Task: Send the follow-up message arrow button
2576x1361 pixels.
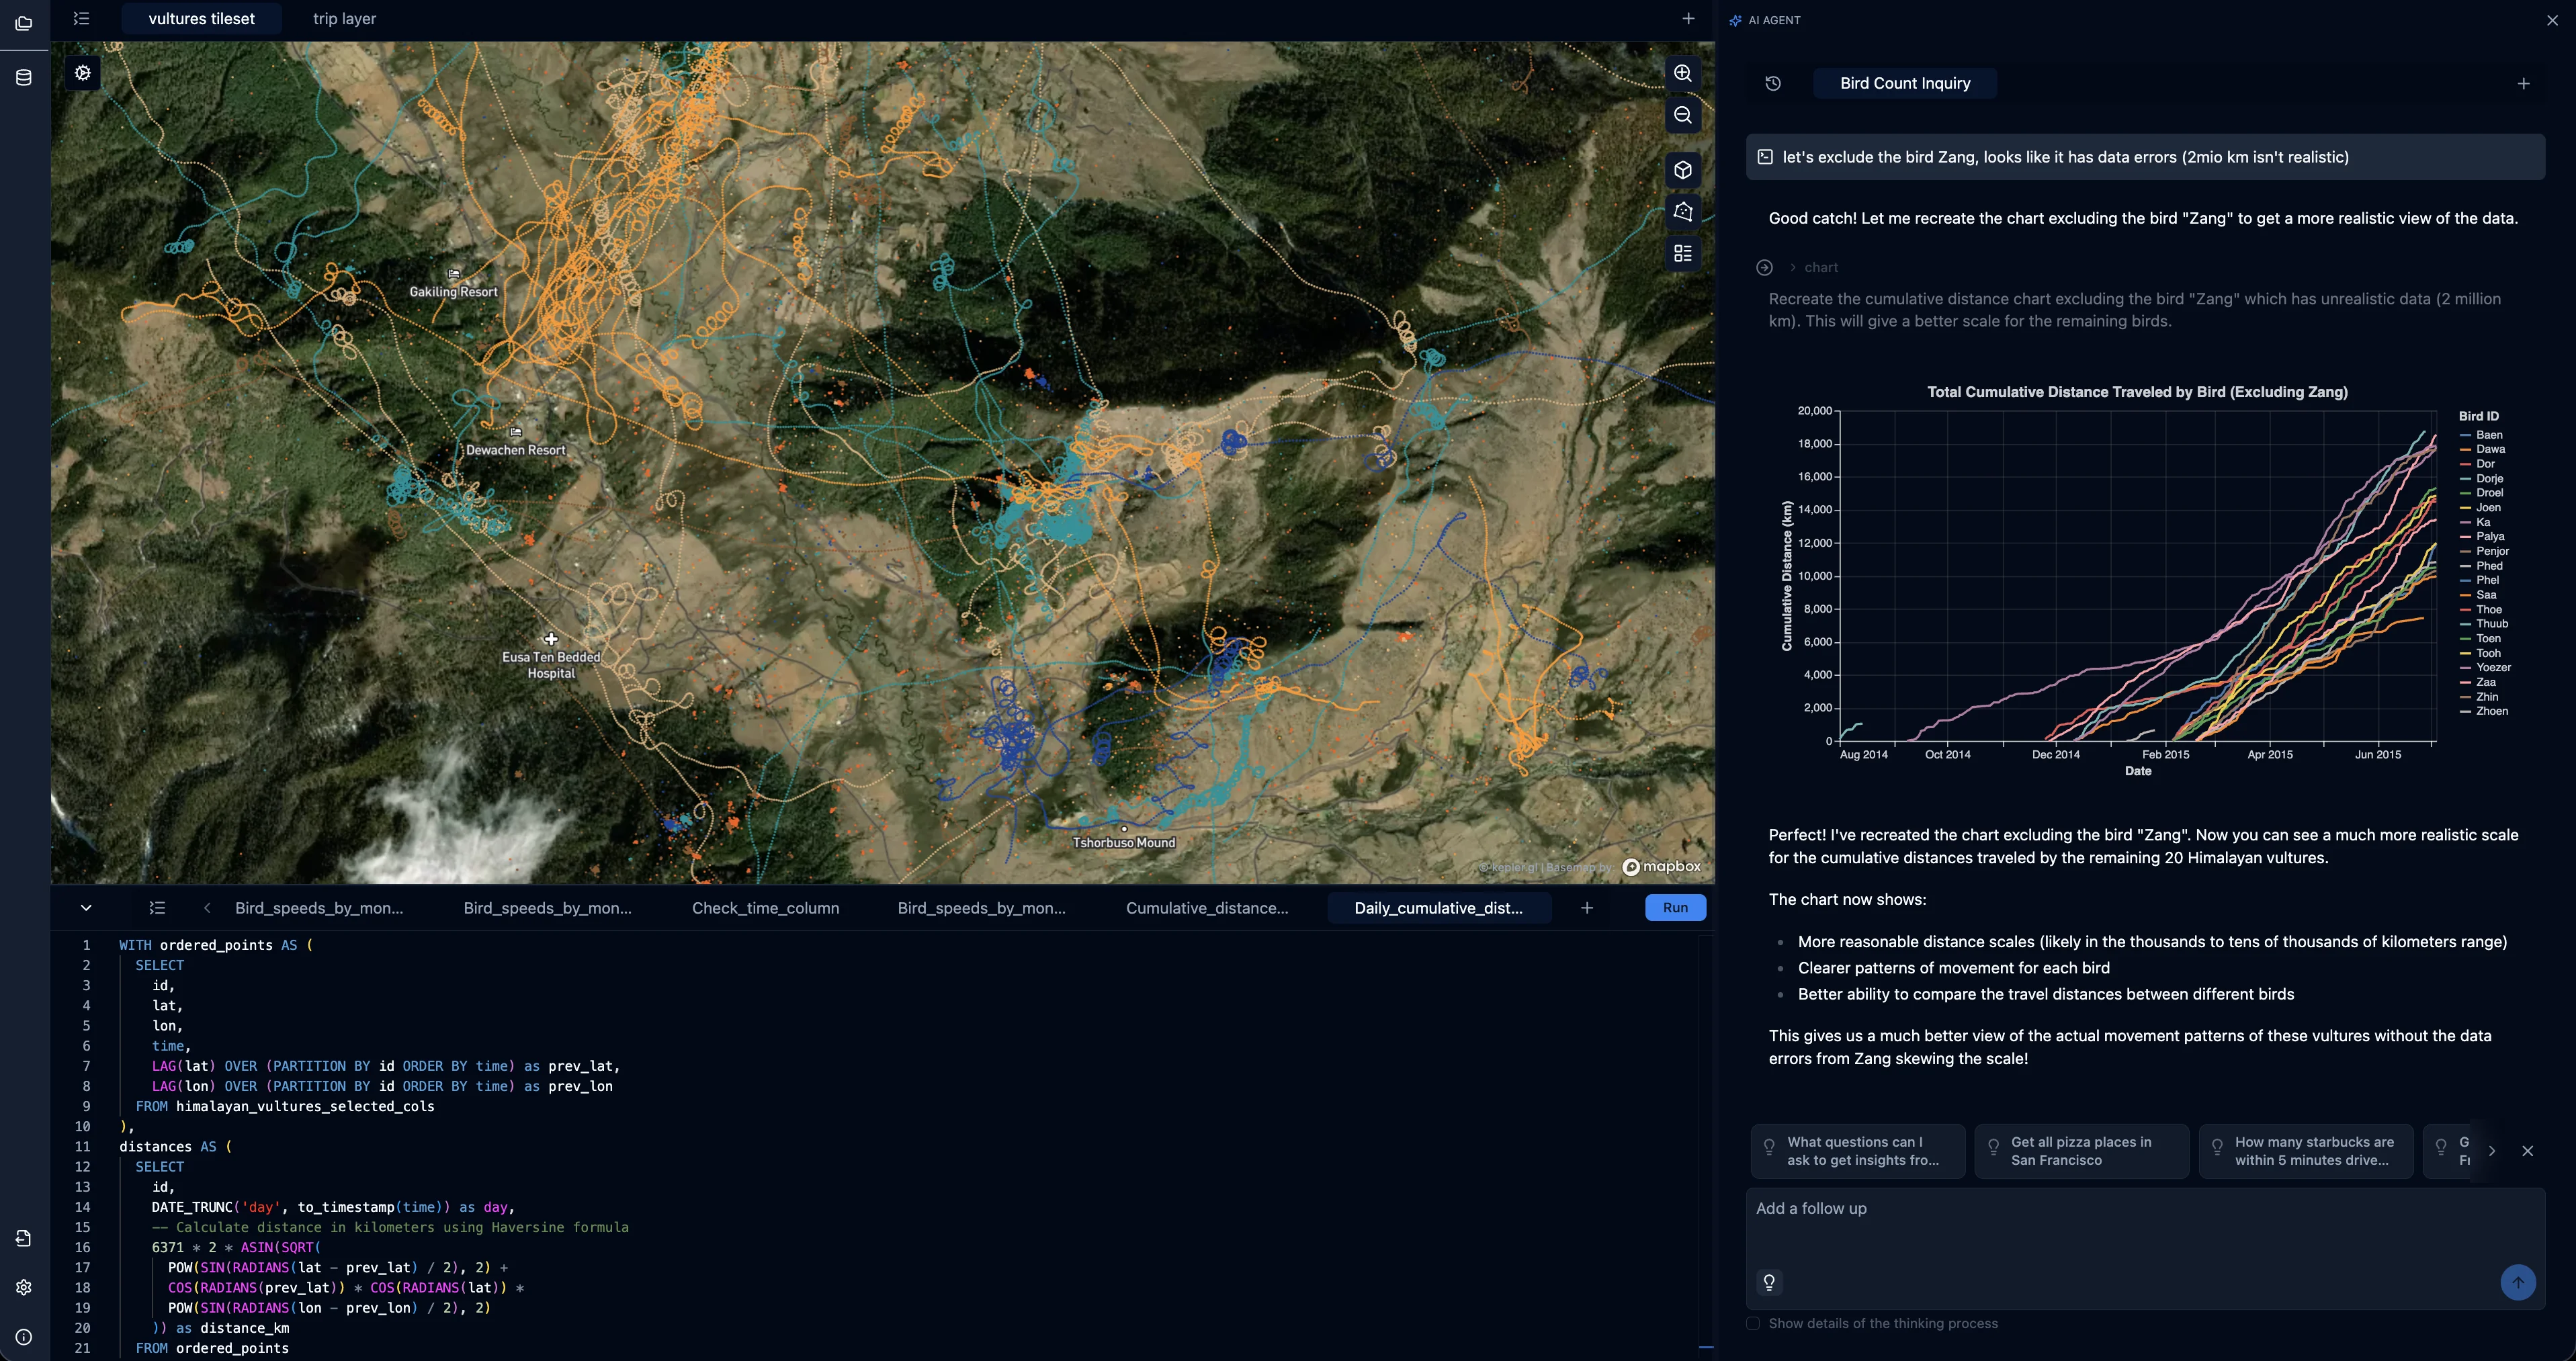Action: point(2517,1282)
